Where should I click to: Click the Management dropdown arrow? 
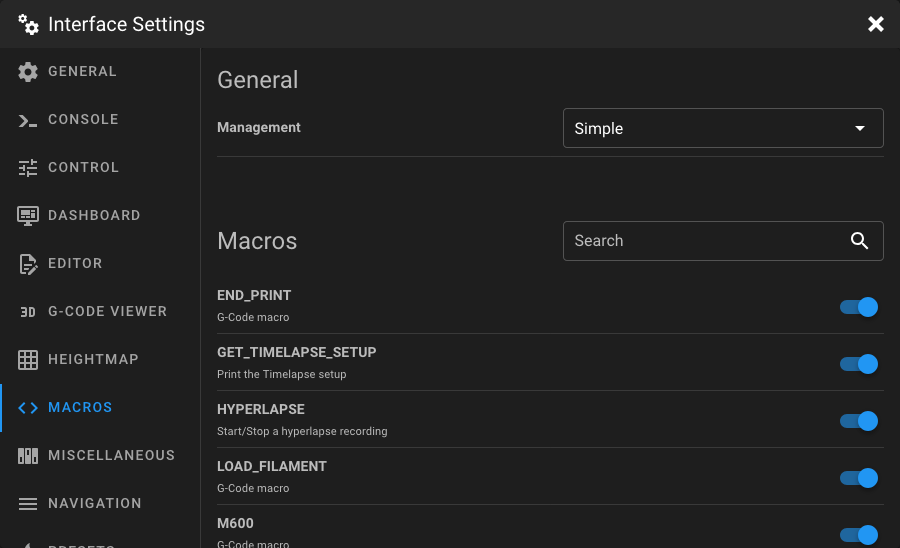tap(859, 128)
